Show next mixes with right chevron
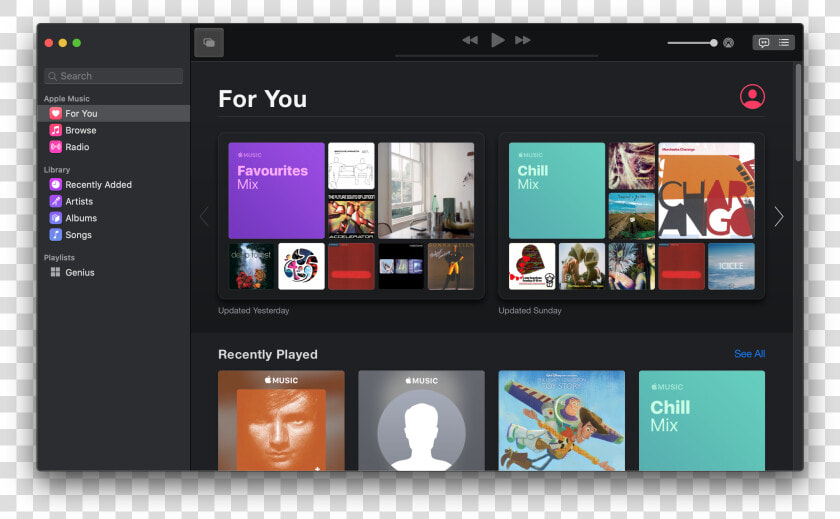Viewport: 840px width, 519px height. (779, 216)
